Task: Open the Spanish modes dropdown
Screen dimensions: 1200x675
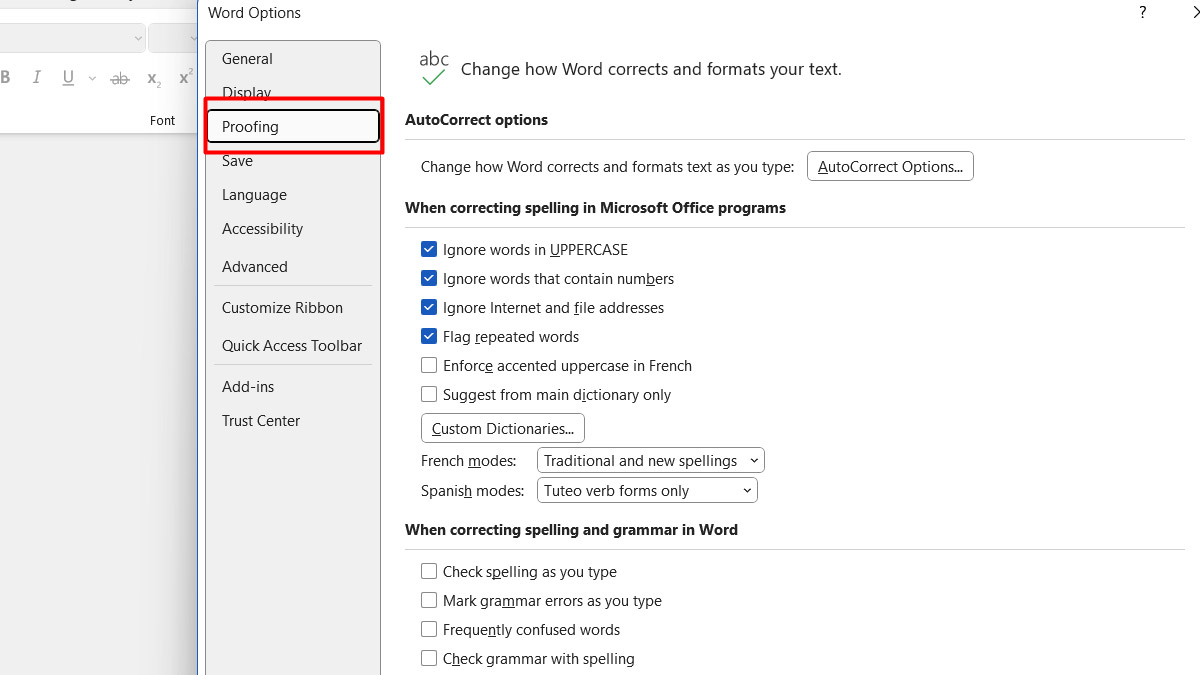Action: [x=647, y=491]
